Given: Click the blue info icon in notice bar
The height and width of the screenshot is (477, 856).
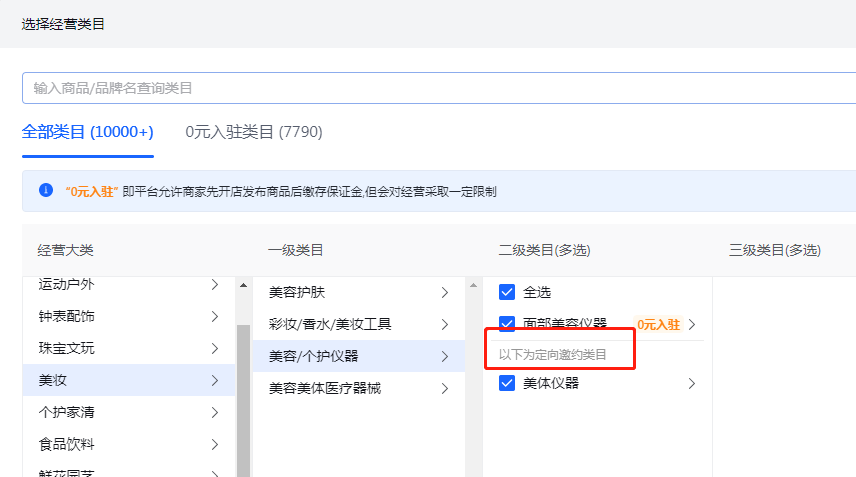Looking at the screenshot, I should tap(45, 190).
